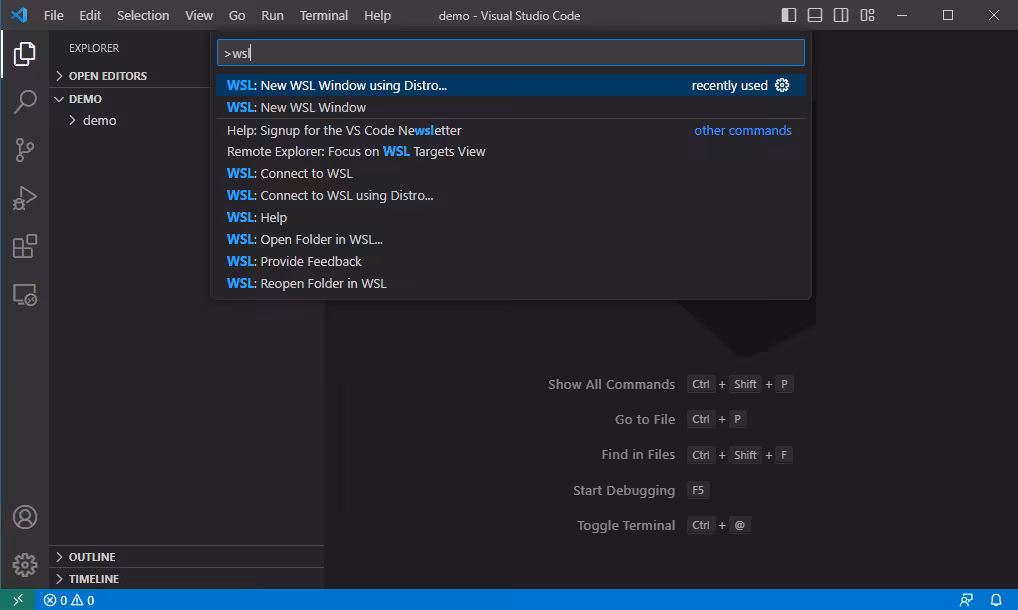Toggle primary side bar layout icon
1018x610 pixels.
789,15
